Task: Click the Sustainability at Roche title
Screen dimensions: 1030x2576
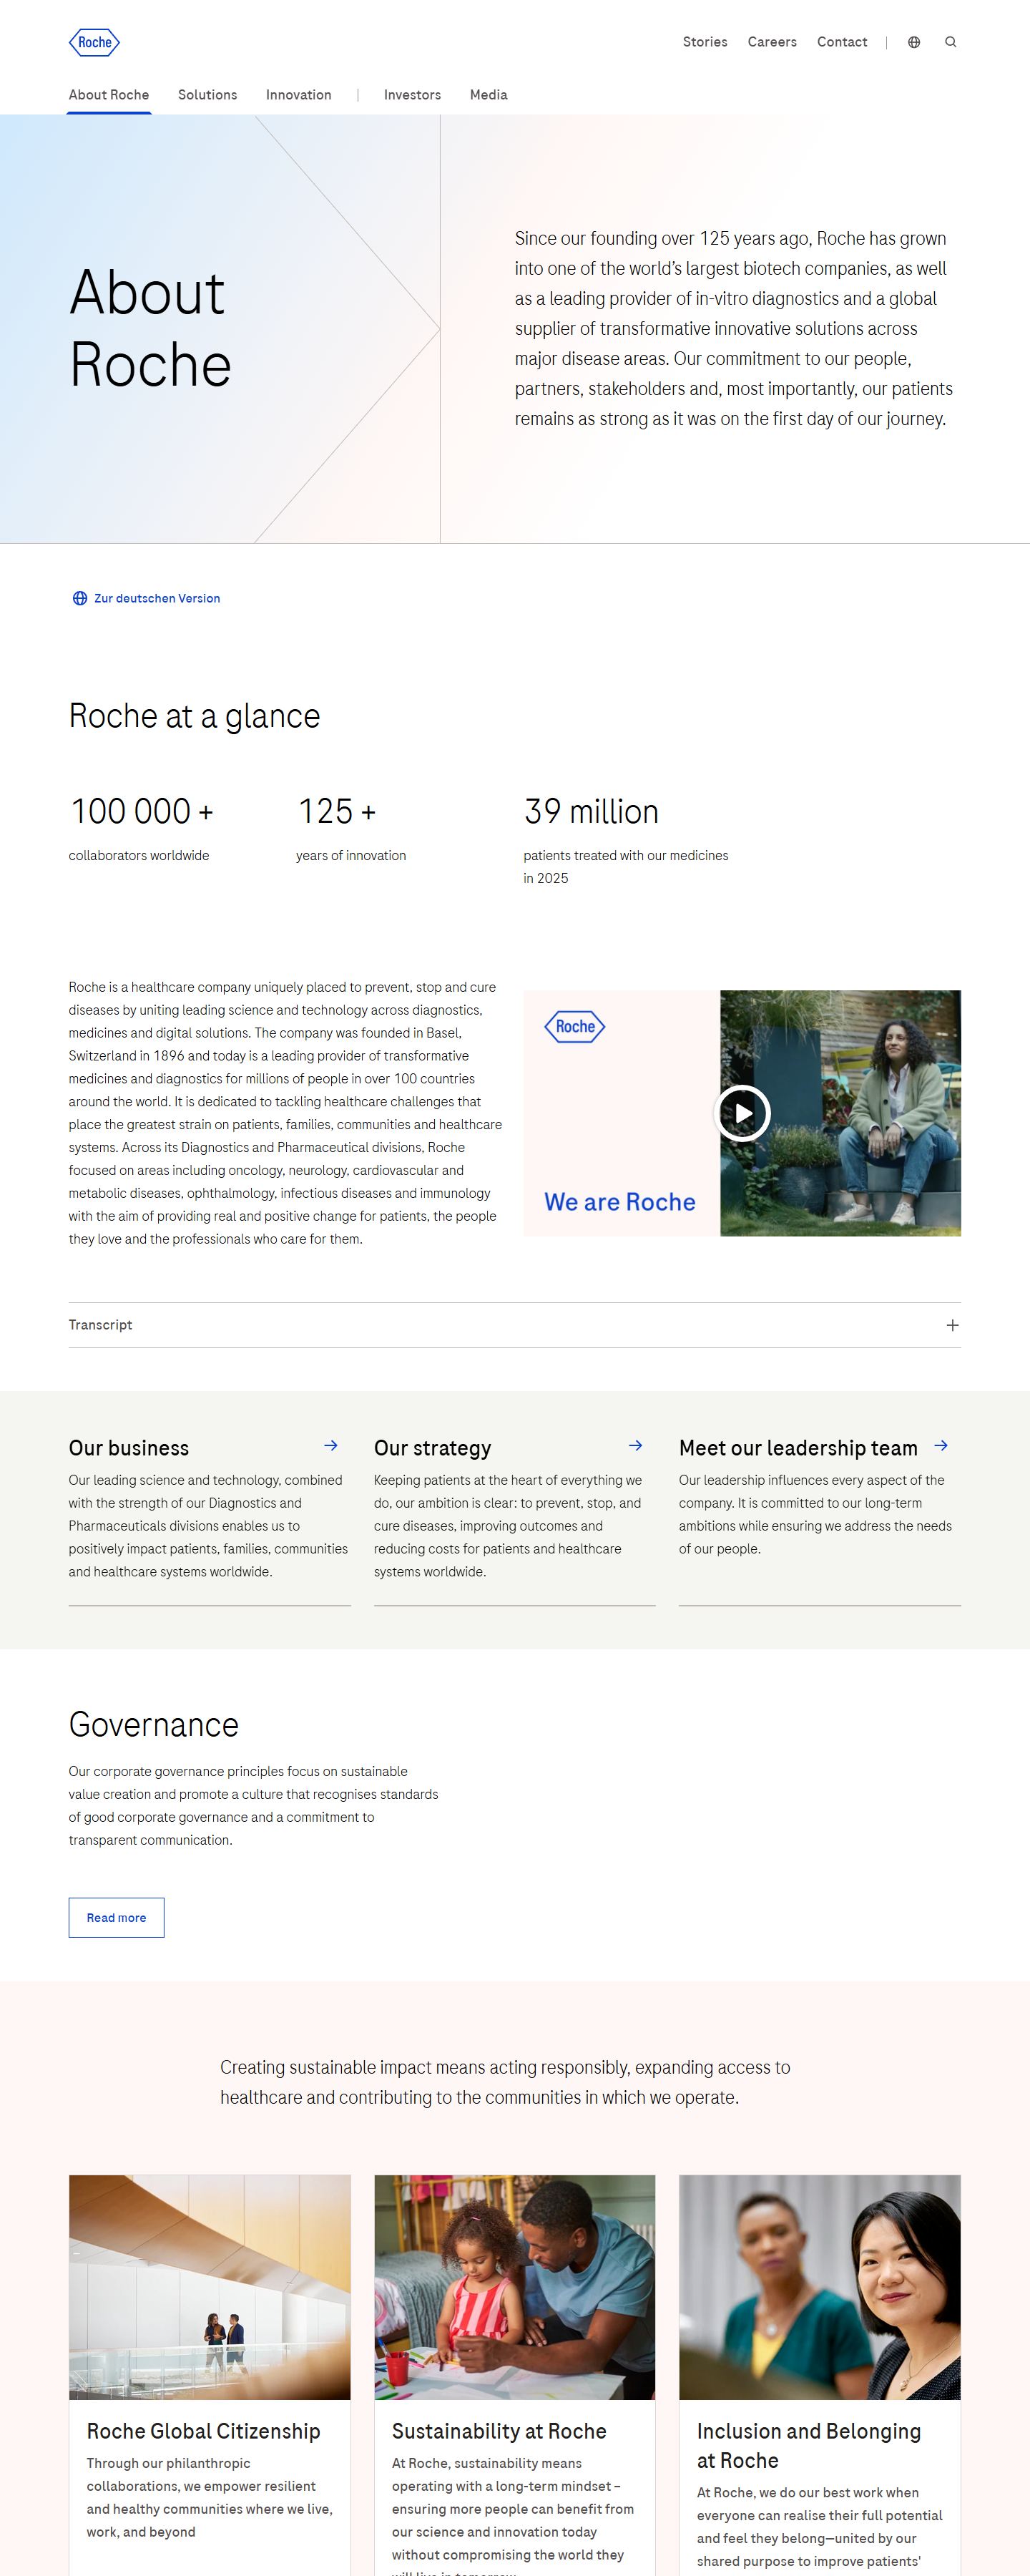Action: 499,2431
